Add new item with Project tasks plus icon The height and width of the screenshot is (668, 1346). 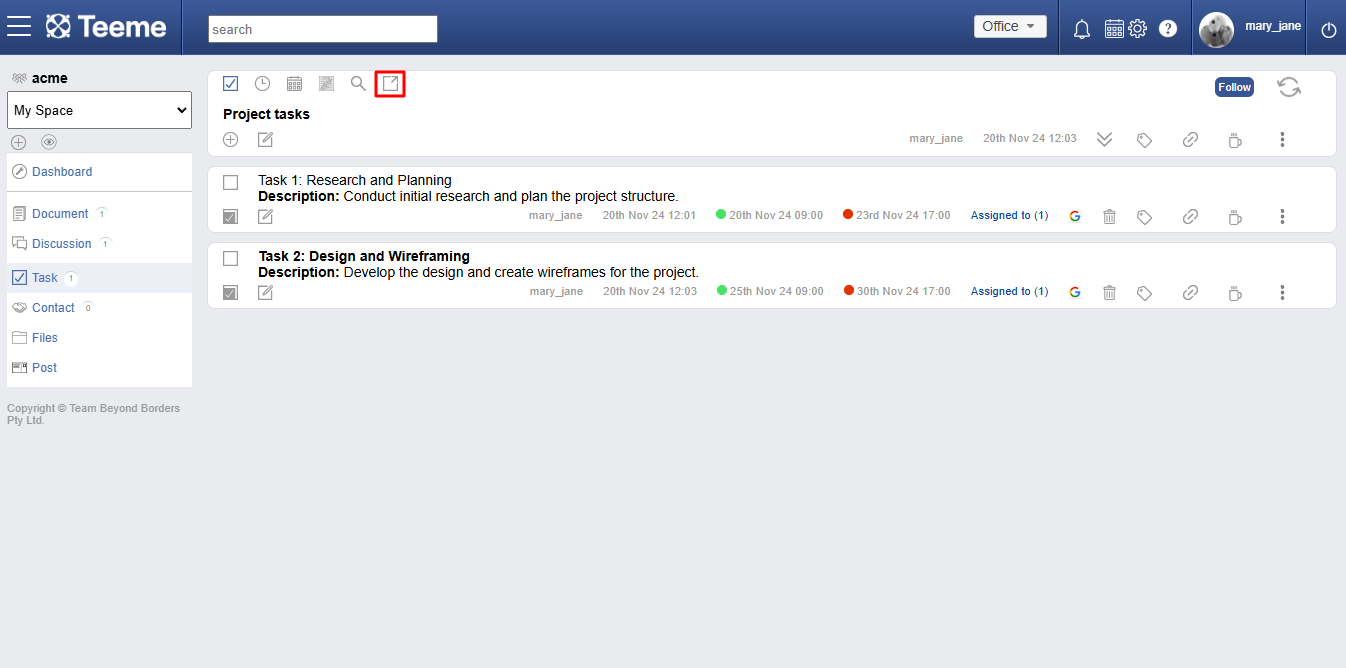click(x=231, y=139)
